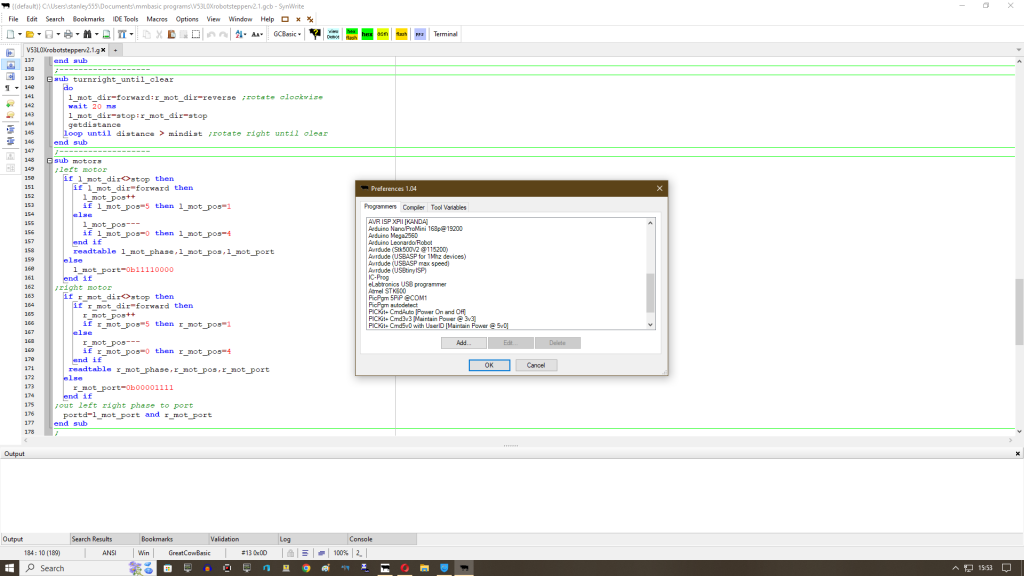
Task: Expand the New file dropdown arrow
Action: [x=20, y=34]
